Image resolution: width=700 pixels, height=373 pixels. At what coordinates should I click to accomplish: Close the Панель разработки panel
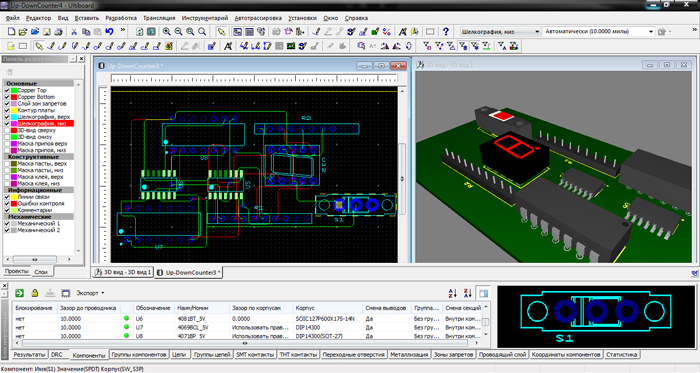tap(82, 59)
